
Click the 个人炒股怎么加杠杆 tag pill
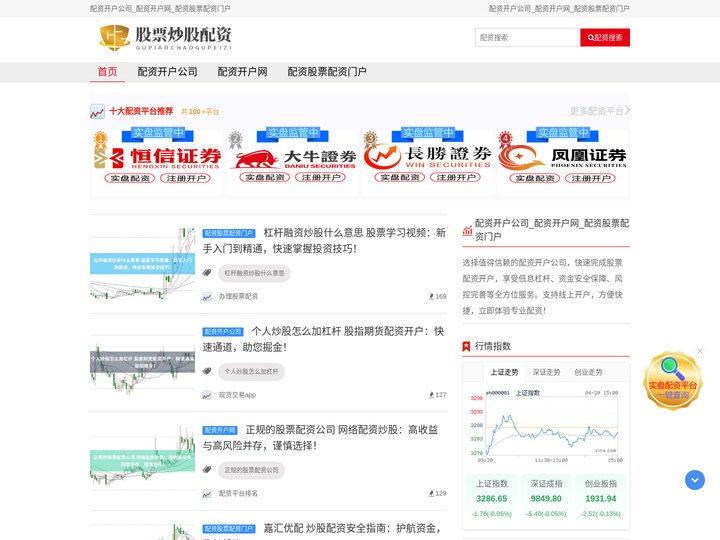[251, 372]
